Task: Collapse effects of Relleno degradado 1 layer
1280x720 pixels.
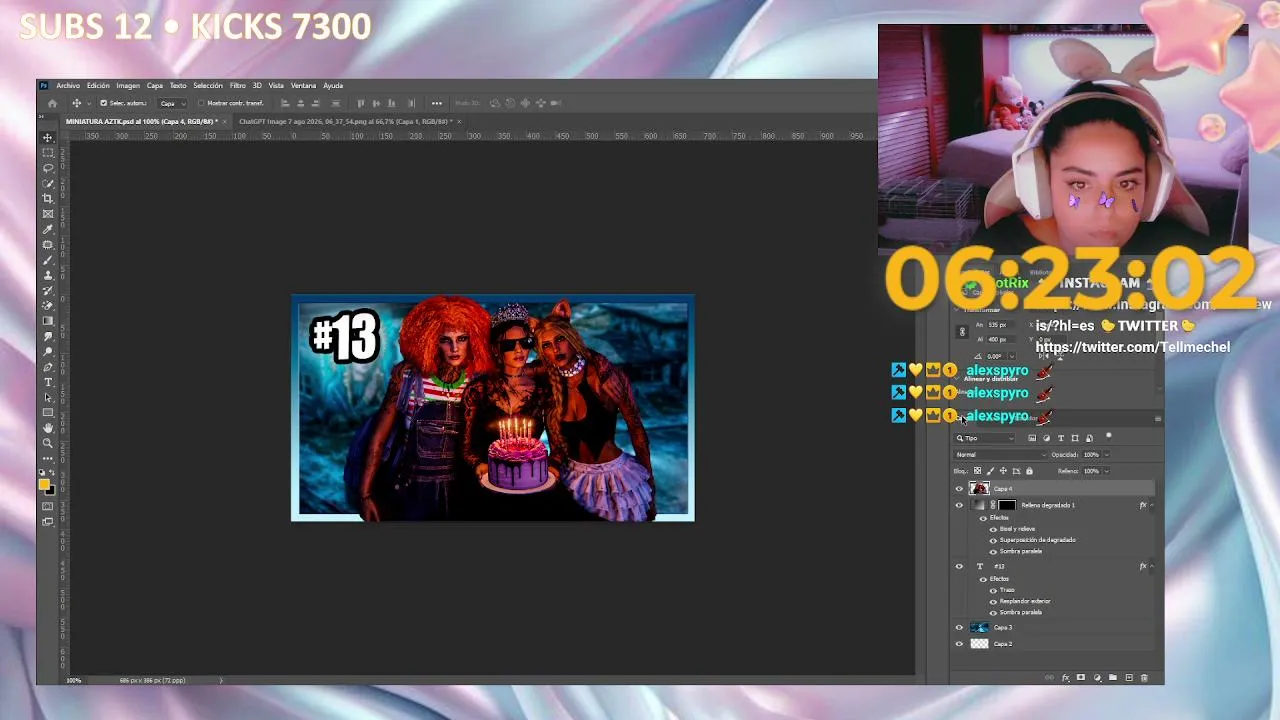Action: [1151, 505]
